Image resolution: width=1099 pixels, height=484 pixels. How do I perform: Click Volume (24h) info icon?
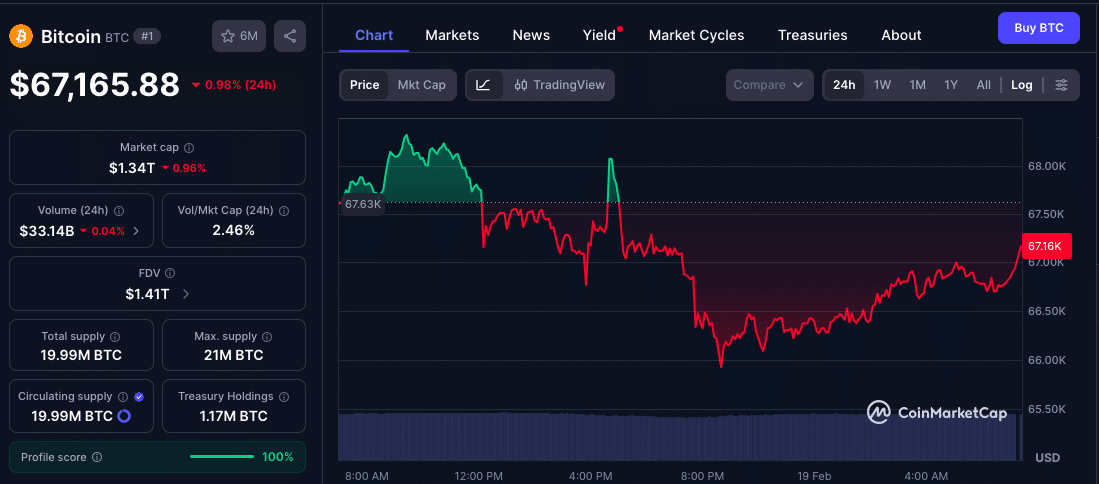tap(119, 210)
